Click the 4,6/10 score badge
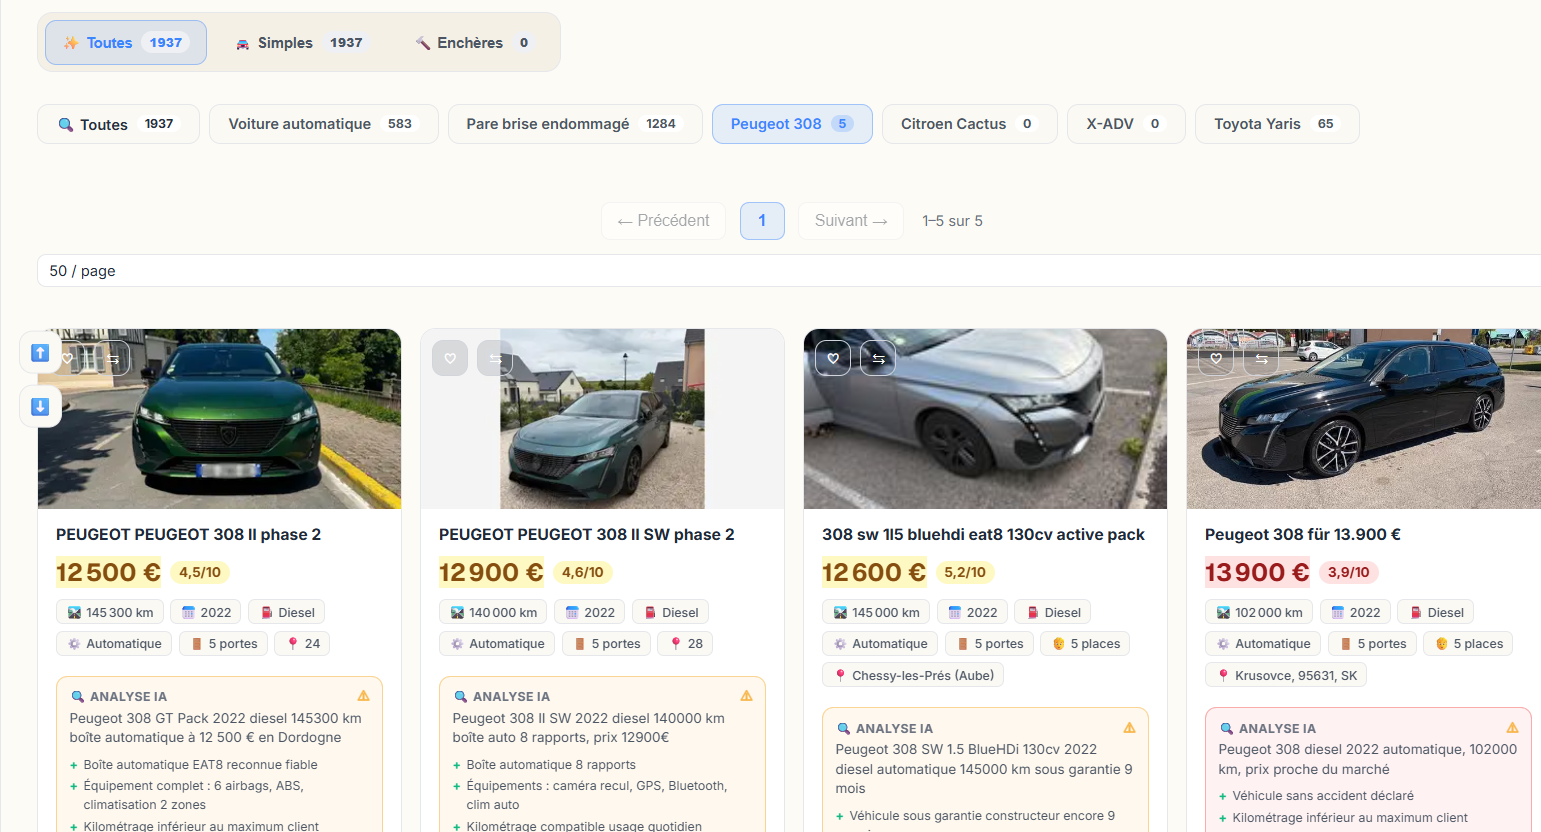The width and height of the screenshot is (1541, 832). (x=583, y=573)
